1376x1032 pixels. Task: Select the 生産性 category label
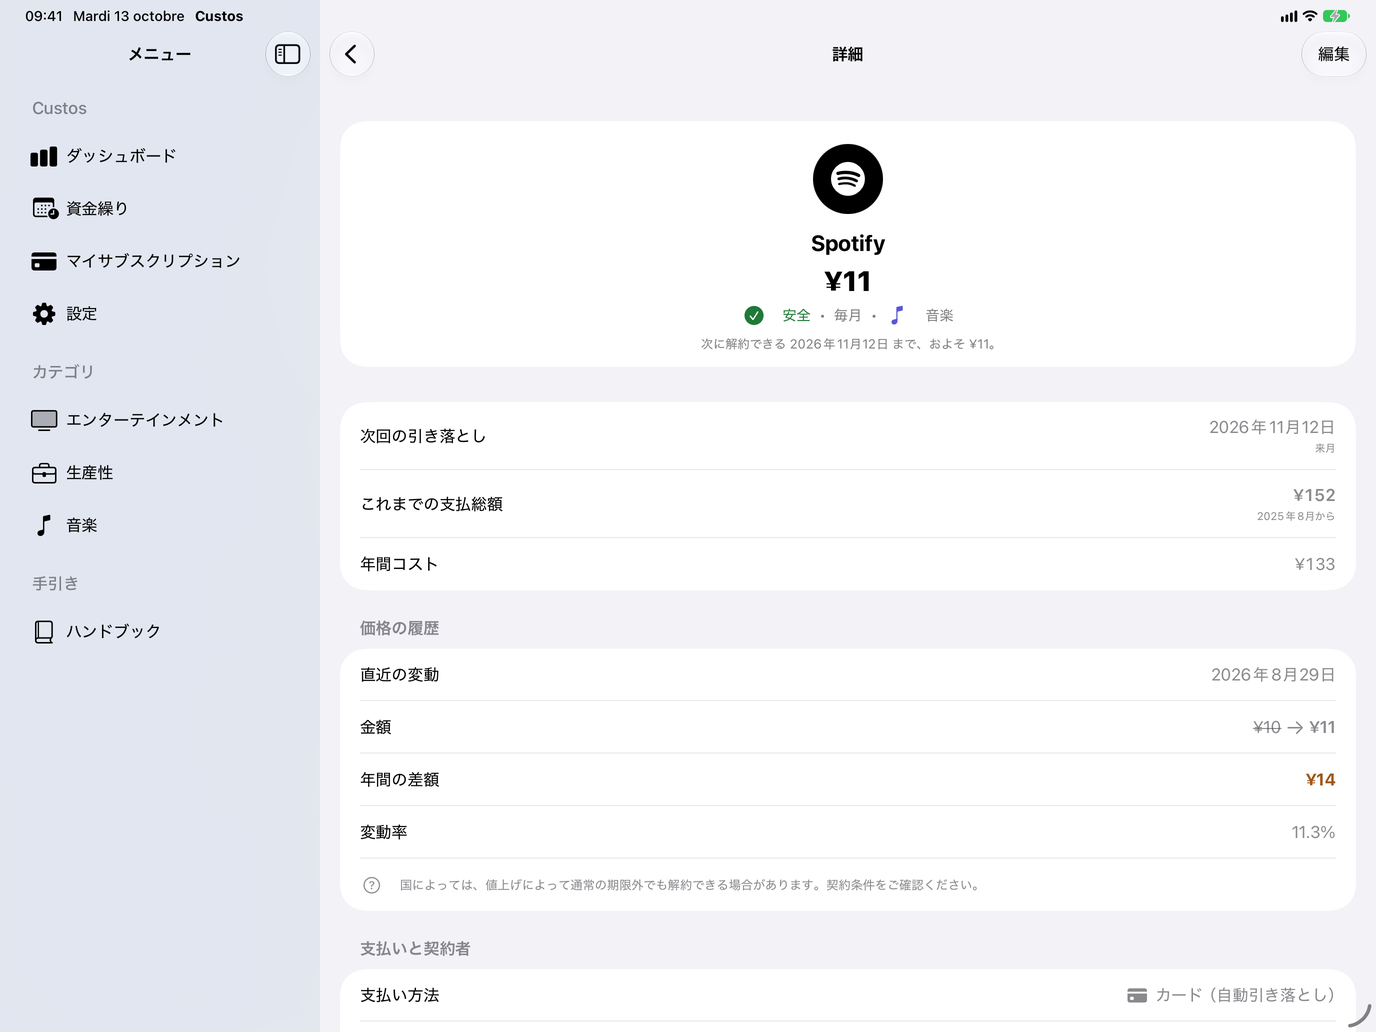(x=90, y=473)
